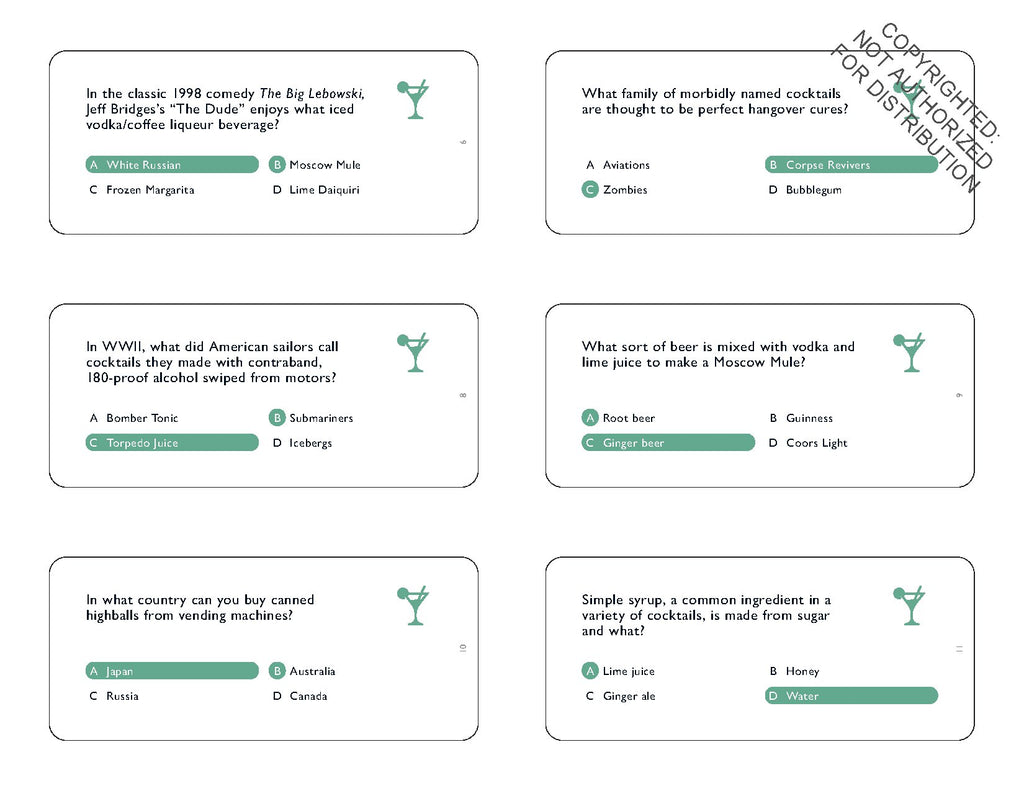The image size is (1024, 791).
Task: Click cocktail icon on Moscow Mule beer card
Action: pyautogui.click(x=909, y=352)
